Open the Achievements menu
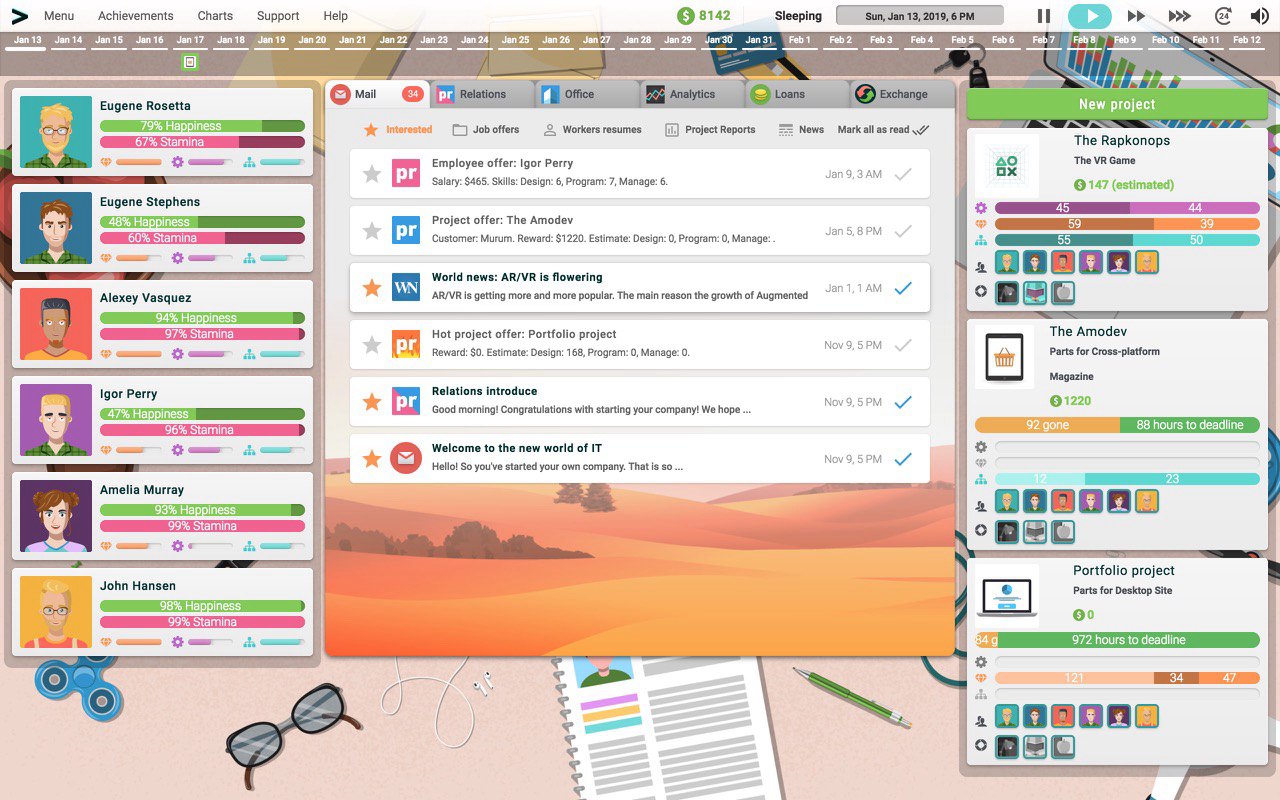This screenshot has height=800, width=1280. tap(135, 15)
